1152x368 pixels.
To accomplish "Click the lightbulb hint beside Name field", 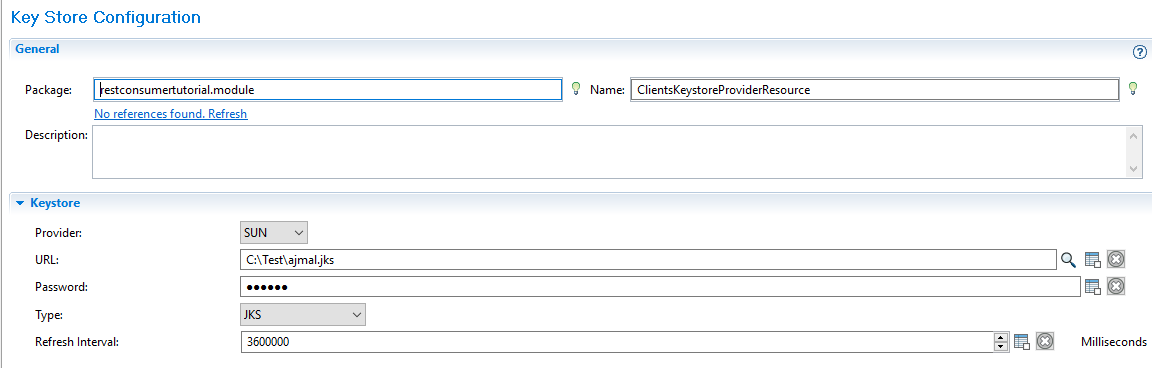I will 1133,90.
